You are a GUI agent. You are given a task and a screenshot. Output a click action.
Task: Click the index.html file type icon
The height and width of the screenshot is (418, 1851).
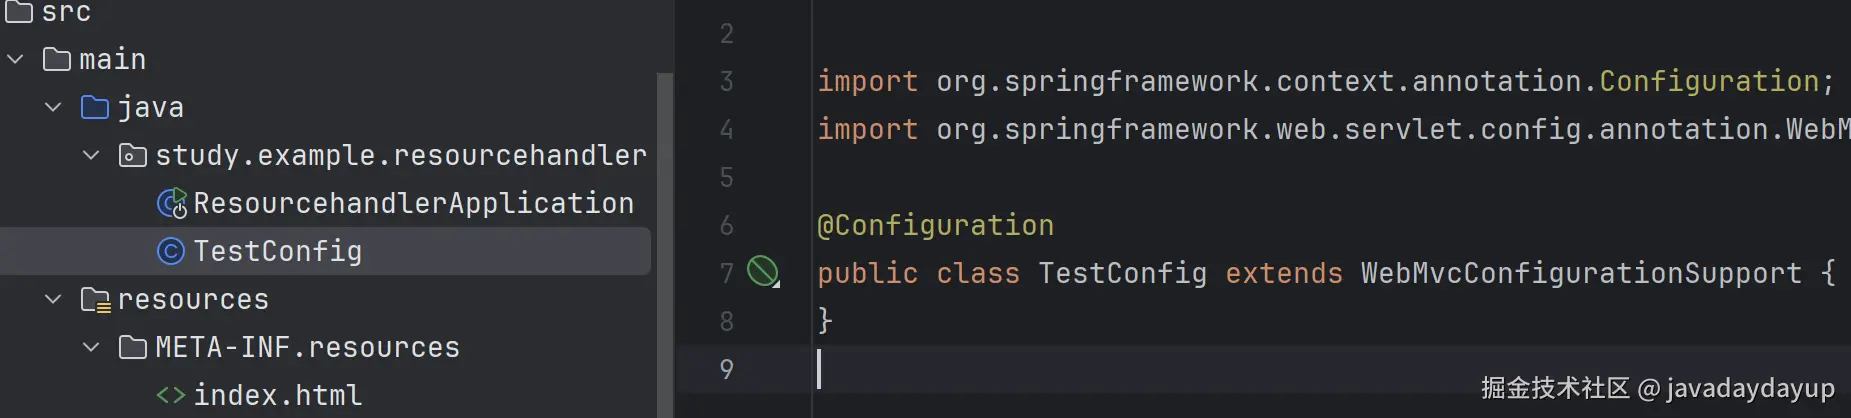[x=171, y=396]
